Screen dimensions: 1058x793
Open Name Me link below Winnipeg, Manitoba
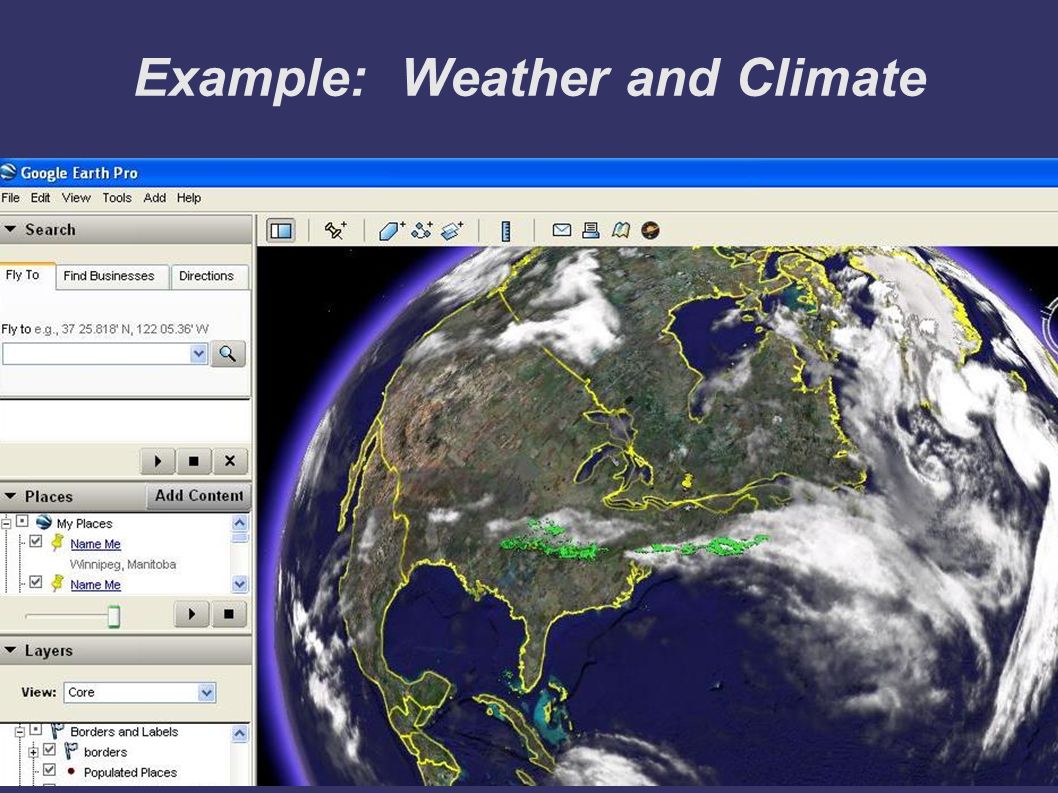click(x=96, y=584)
